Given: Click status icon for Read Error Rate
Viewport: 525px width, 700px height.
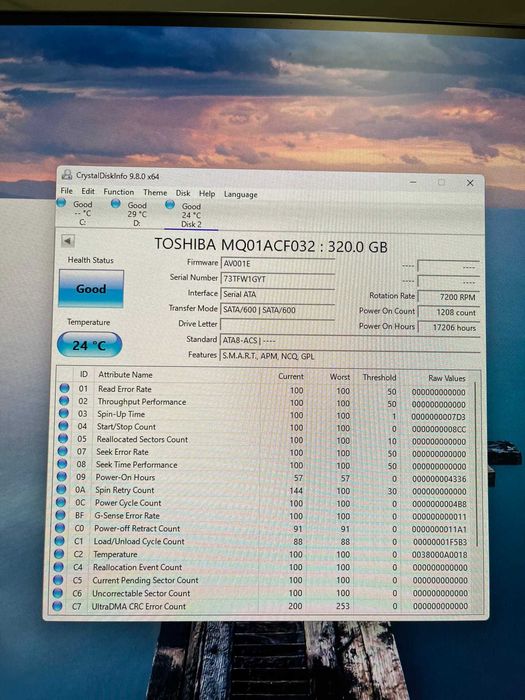Looking at the screenshot, I should [x=64, y=388].
